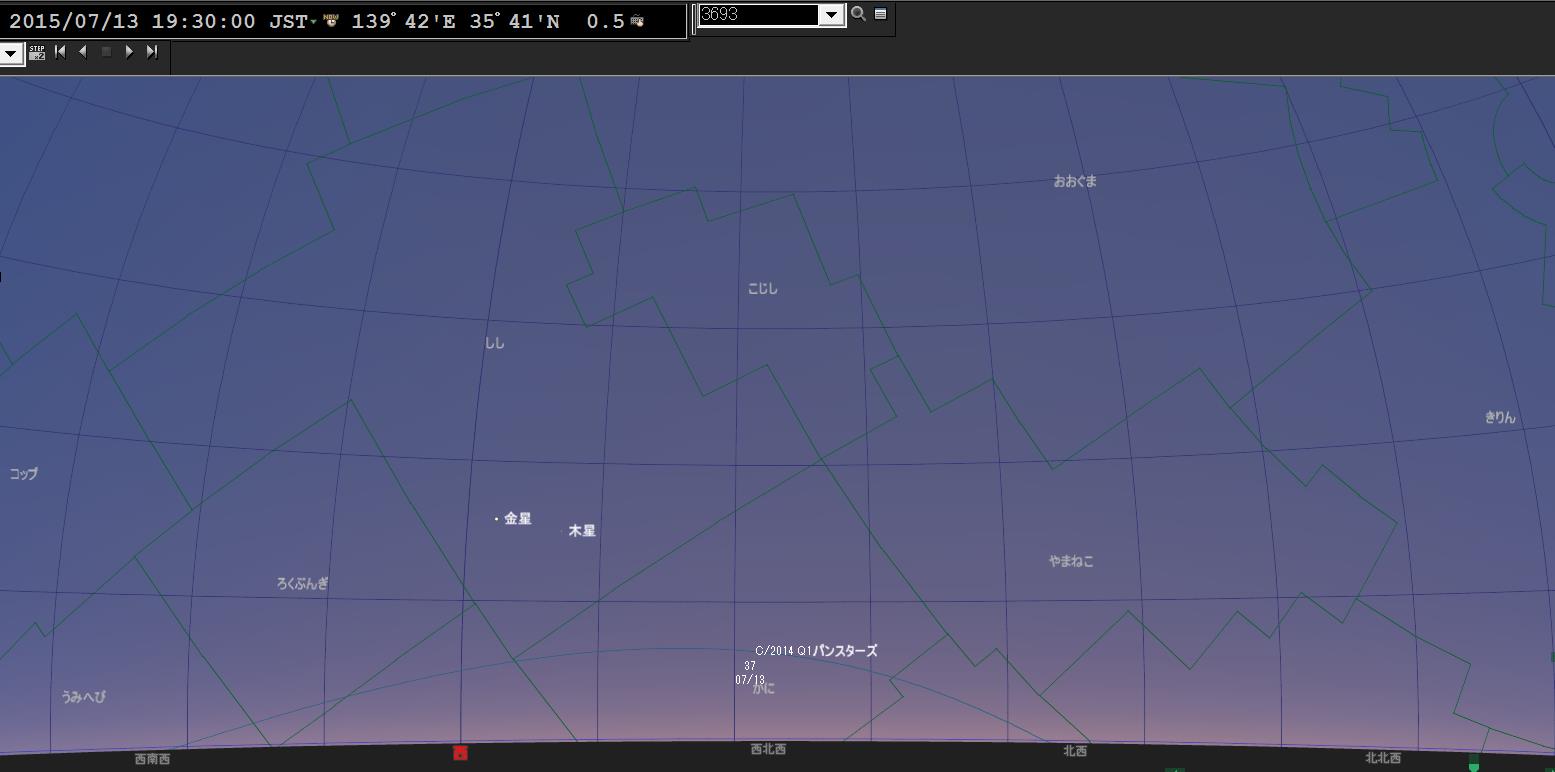
Task: Click the time 19:30:00 in the time bar
Action: [204, 21]
